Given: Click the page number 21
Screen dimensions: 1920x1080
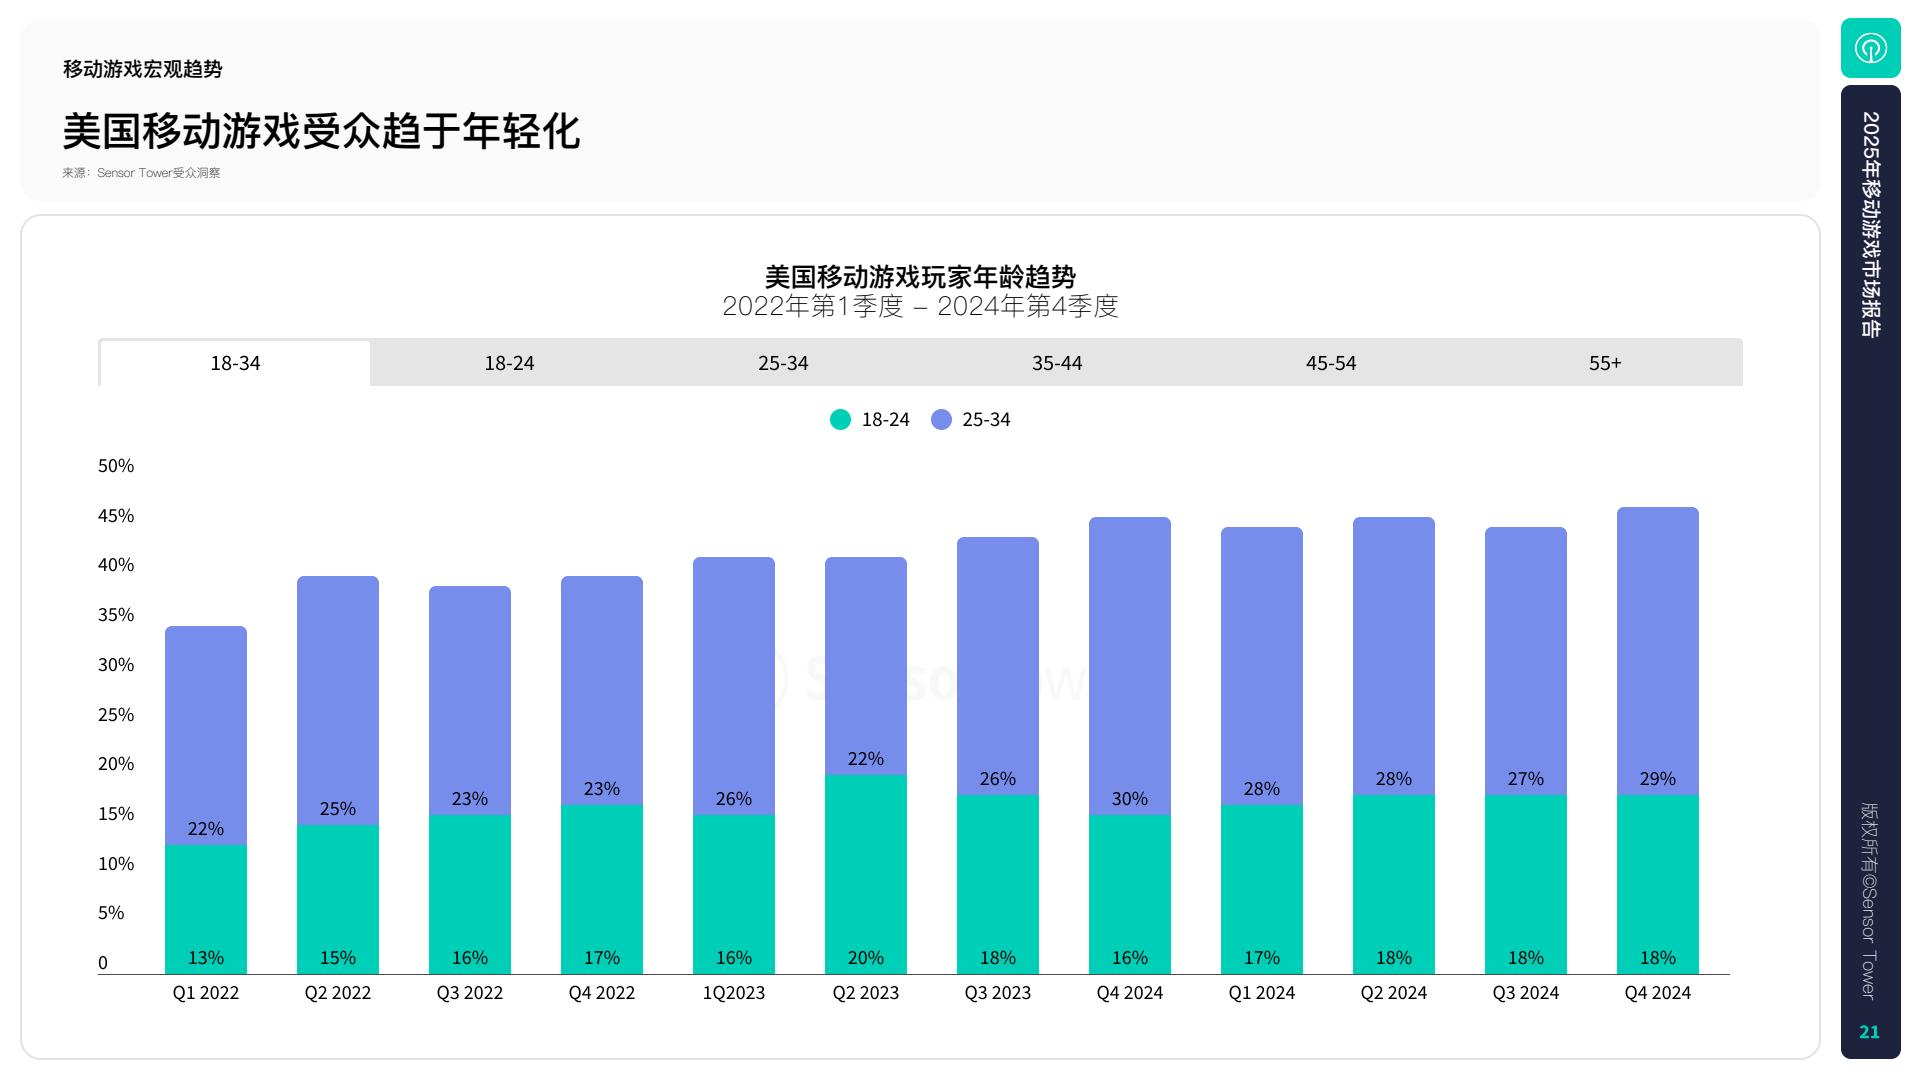Looking at the screenshot, I should point(1869,1032).
